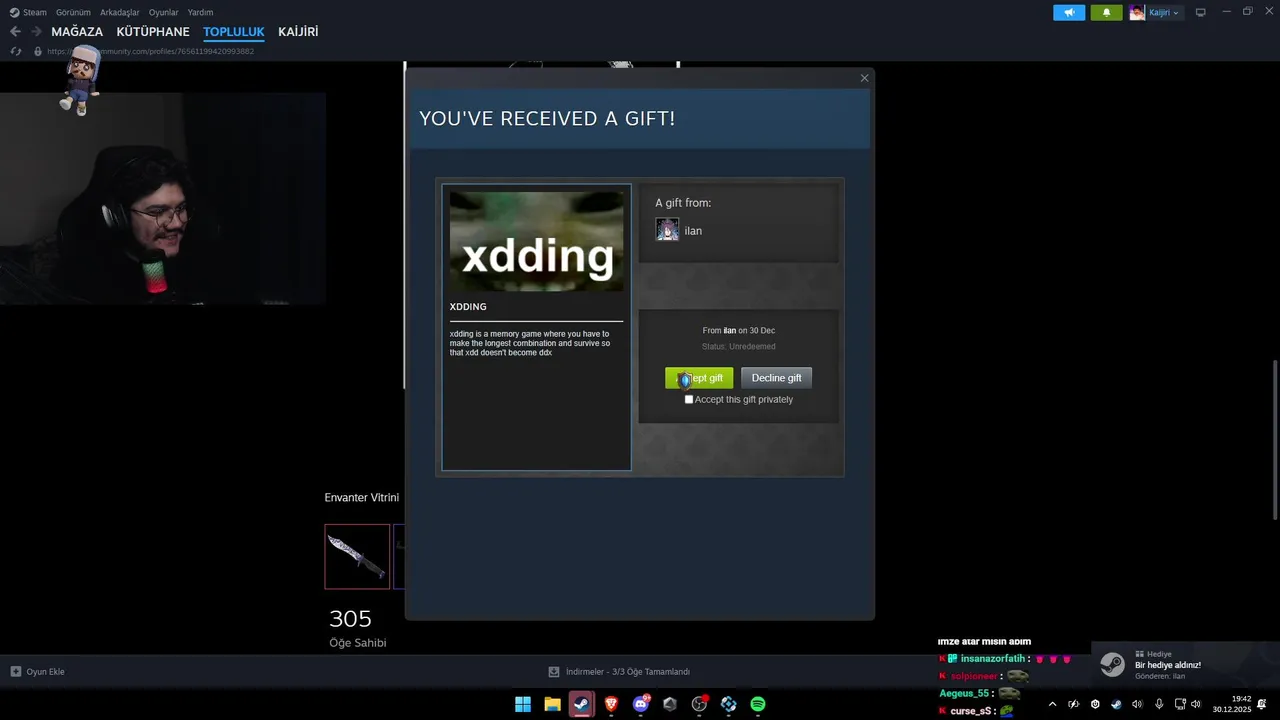Screen dimensions: 1280x720
Task: Click the gift sender's avatar next to ilan
Action: tap(667, 230)
